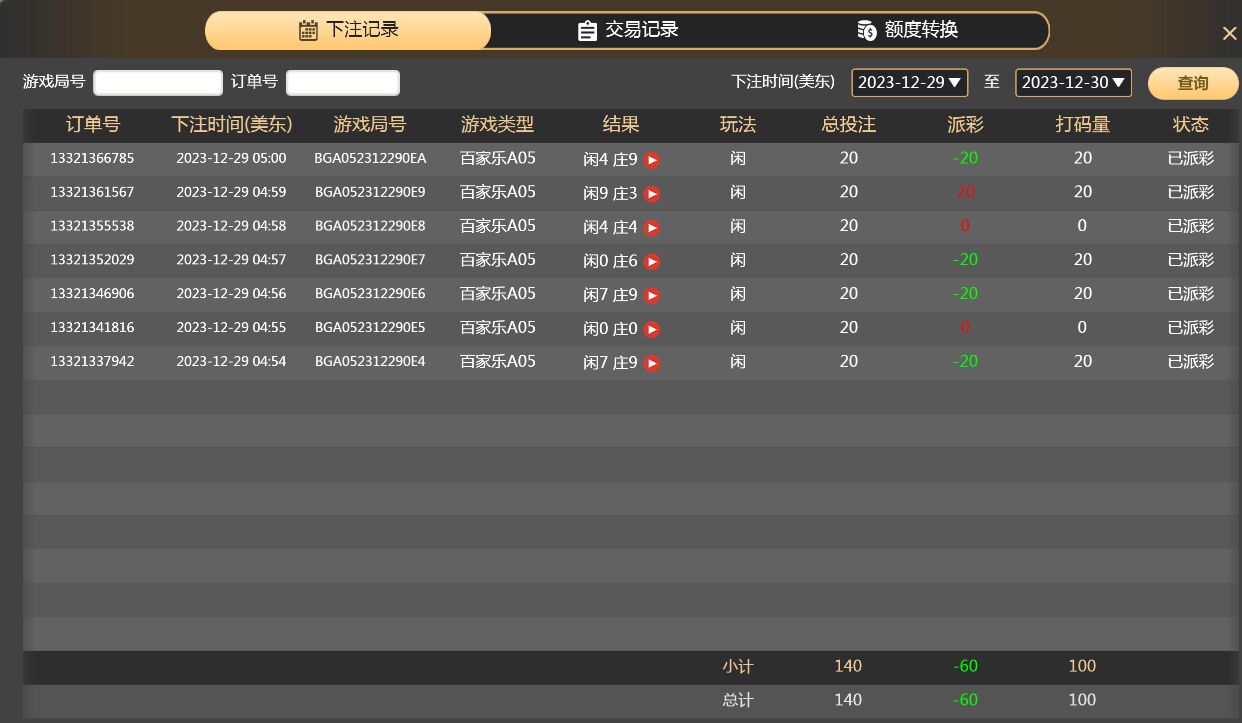Open the 交易记录 tab
The height and width of the screenshot is (723, 1242).
[628, 30]
